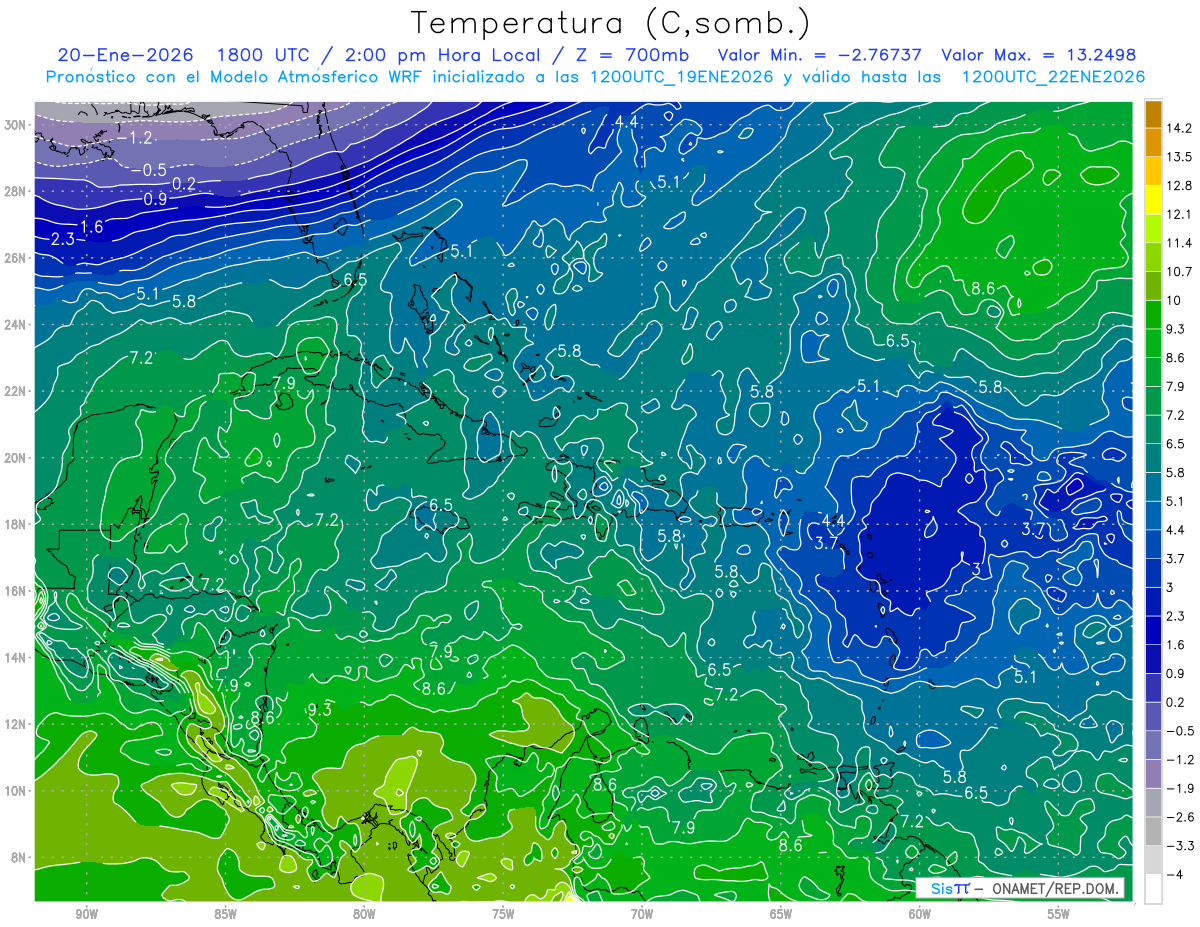
Task: Click the "Valor Min. = -2.76737" text
Action: pos(820,55)
